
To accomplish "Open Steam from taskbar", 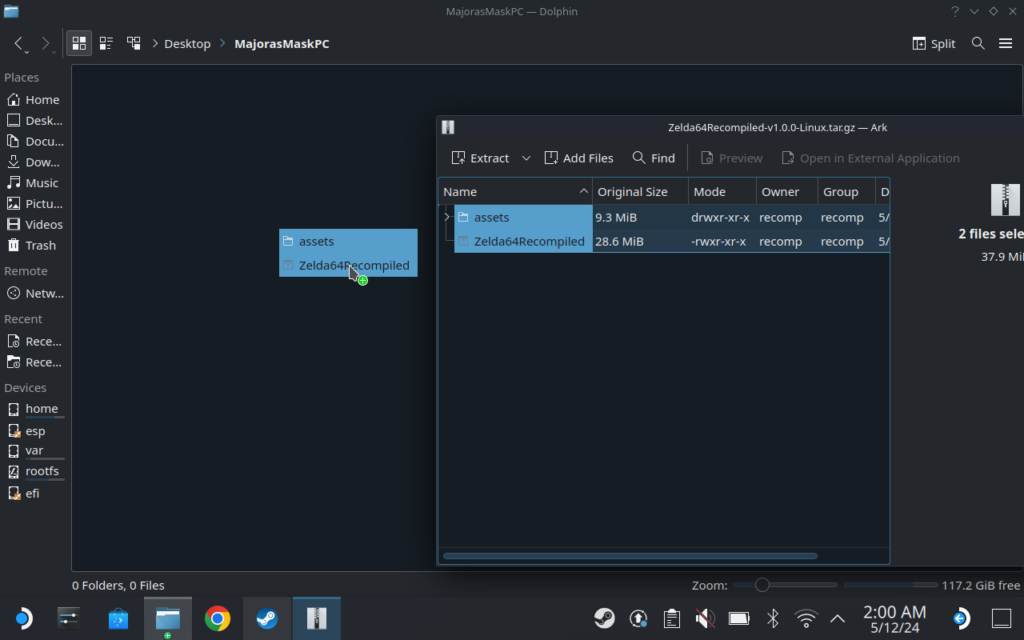I will coord(267,618).
